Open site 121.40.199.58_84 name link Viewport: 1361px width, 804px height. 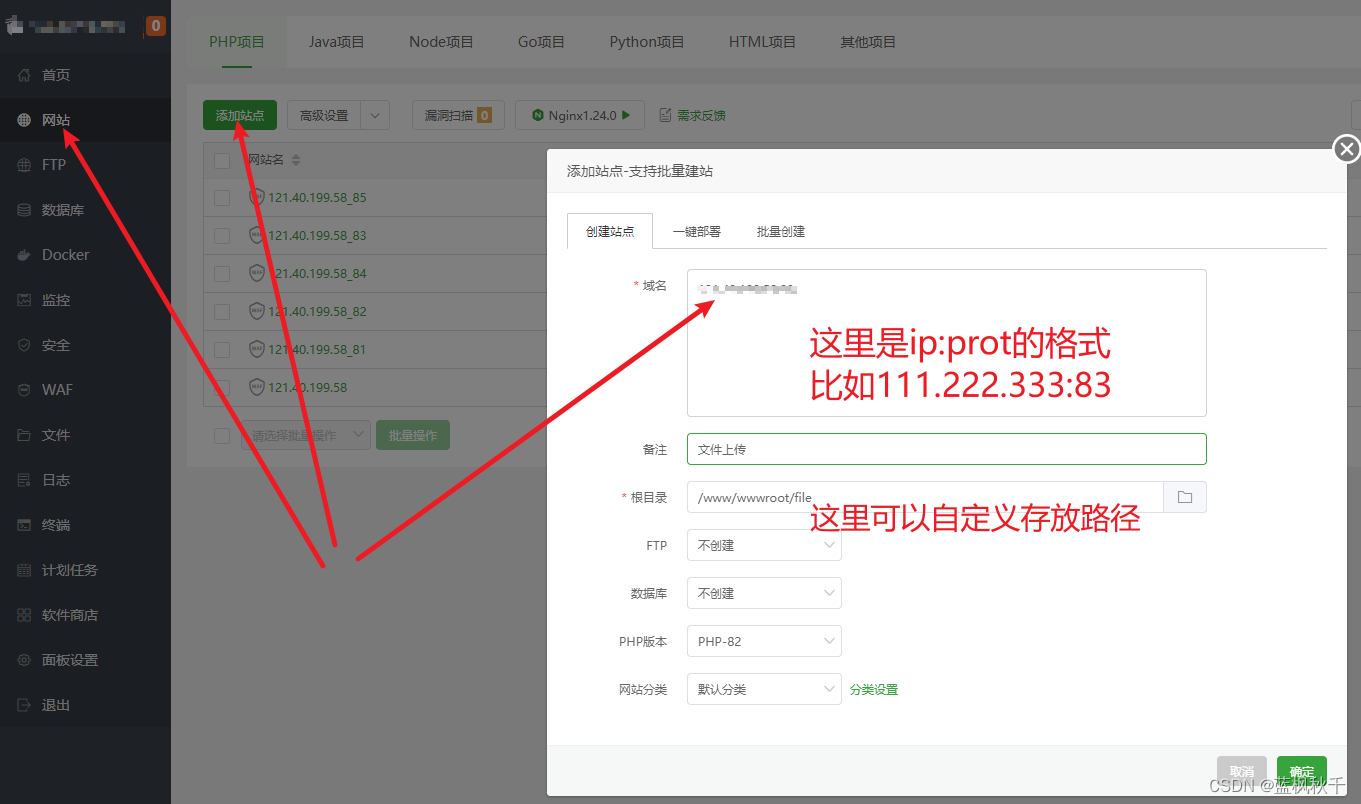coord(317,274)
